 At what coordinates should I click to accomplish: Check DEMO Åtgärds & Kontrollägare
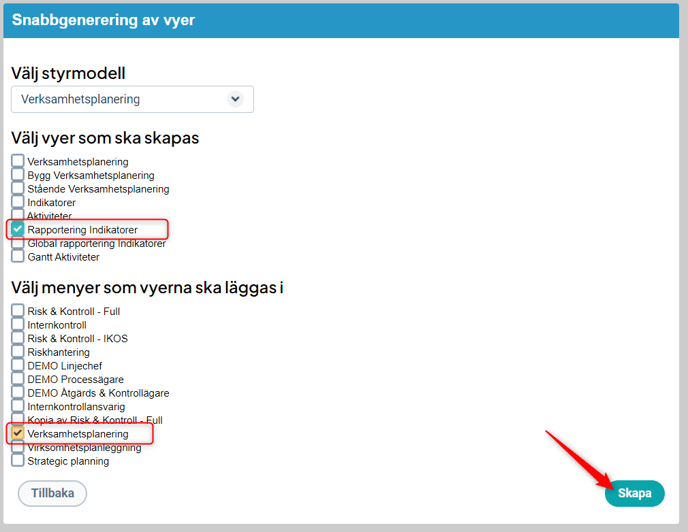18,393
